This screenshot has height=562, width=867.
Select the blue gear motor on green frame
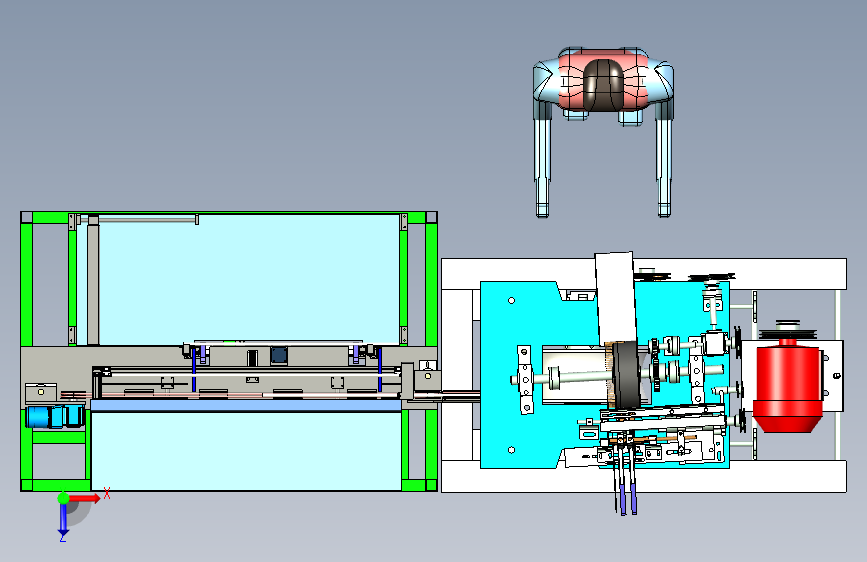(54, 417)
